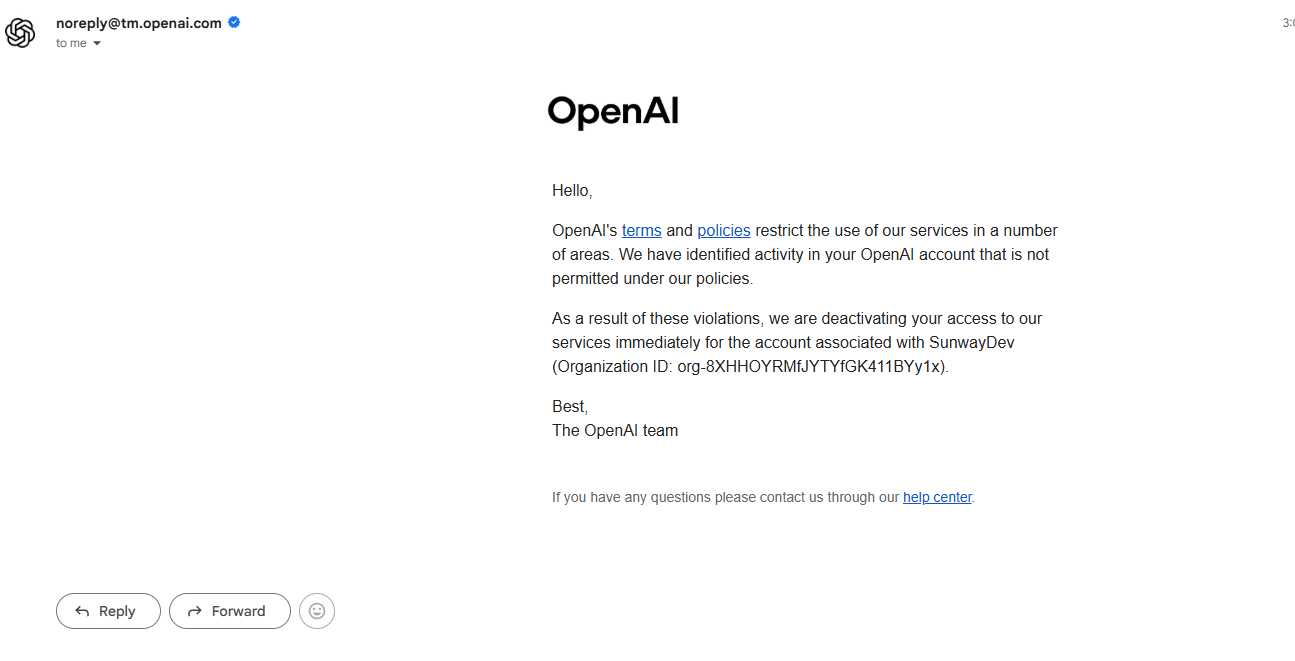Click the "Hello," greeting line
Image resolution: width=1295 pixels, height=661 pixels.
click(572, 190)
